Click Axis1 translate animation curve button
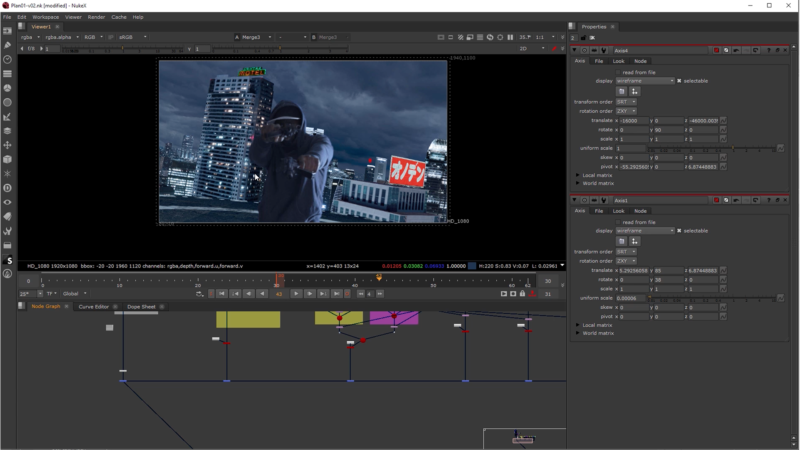This screenshot has width=800, height=450. (723, 270)
